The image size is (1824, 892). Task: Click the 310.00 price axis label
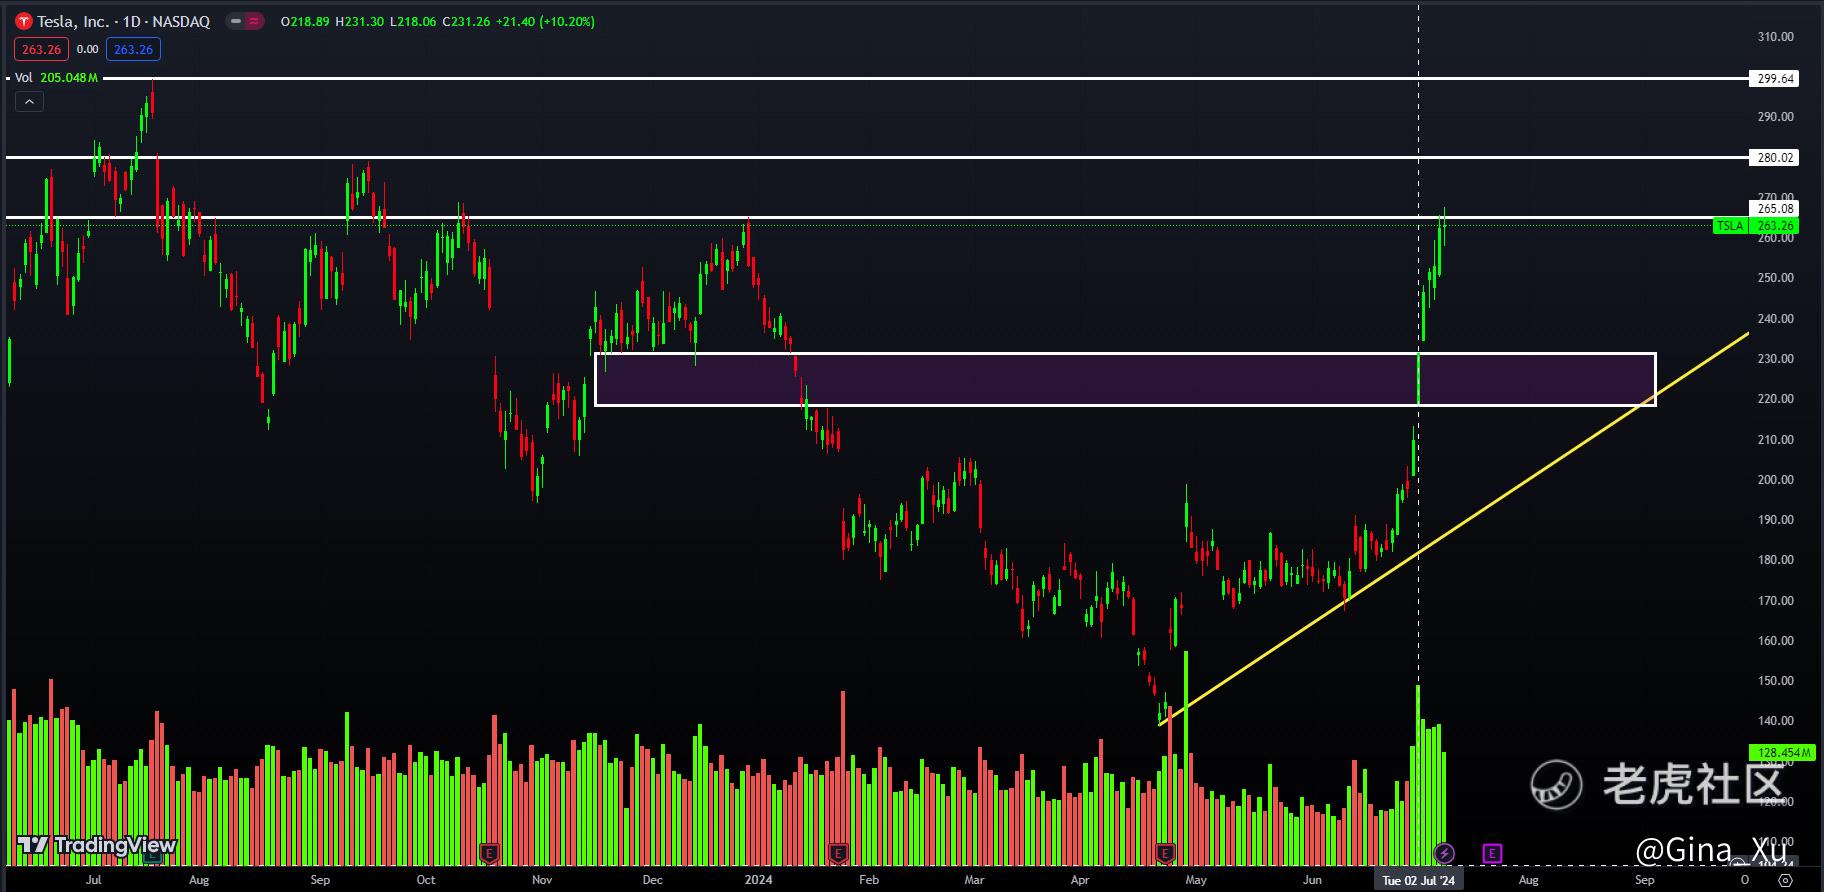pyautogui.click(x=1776, y=37)
